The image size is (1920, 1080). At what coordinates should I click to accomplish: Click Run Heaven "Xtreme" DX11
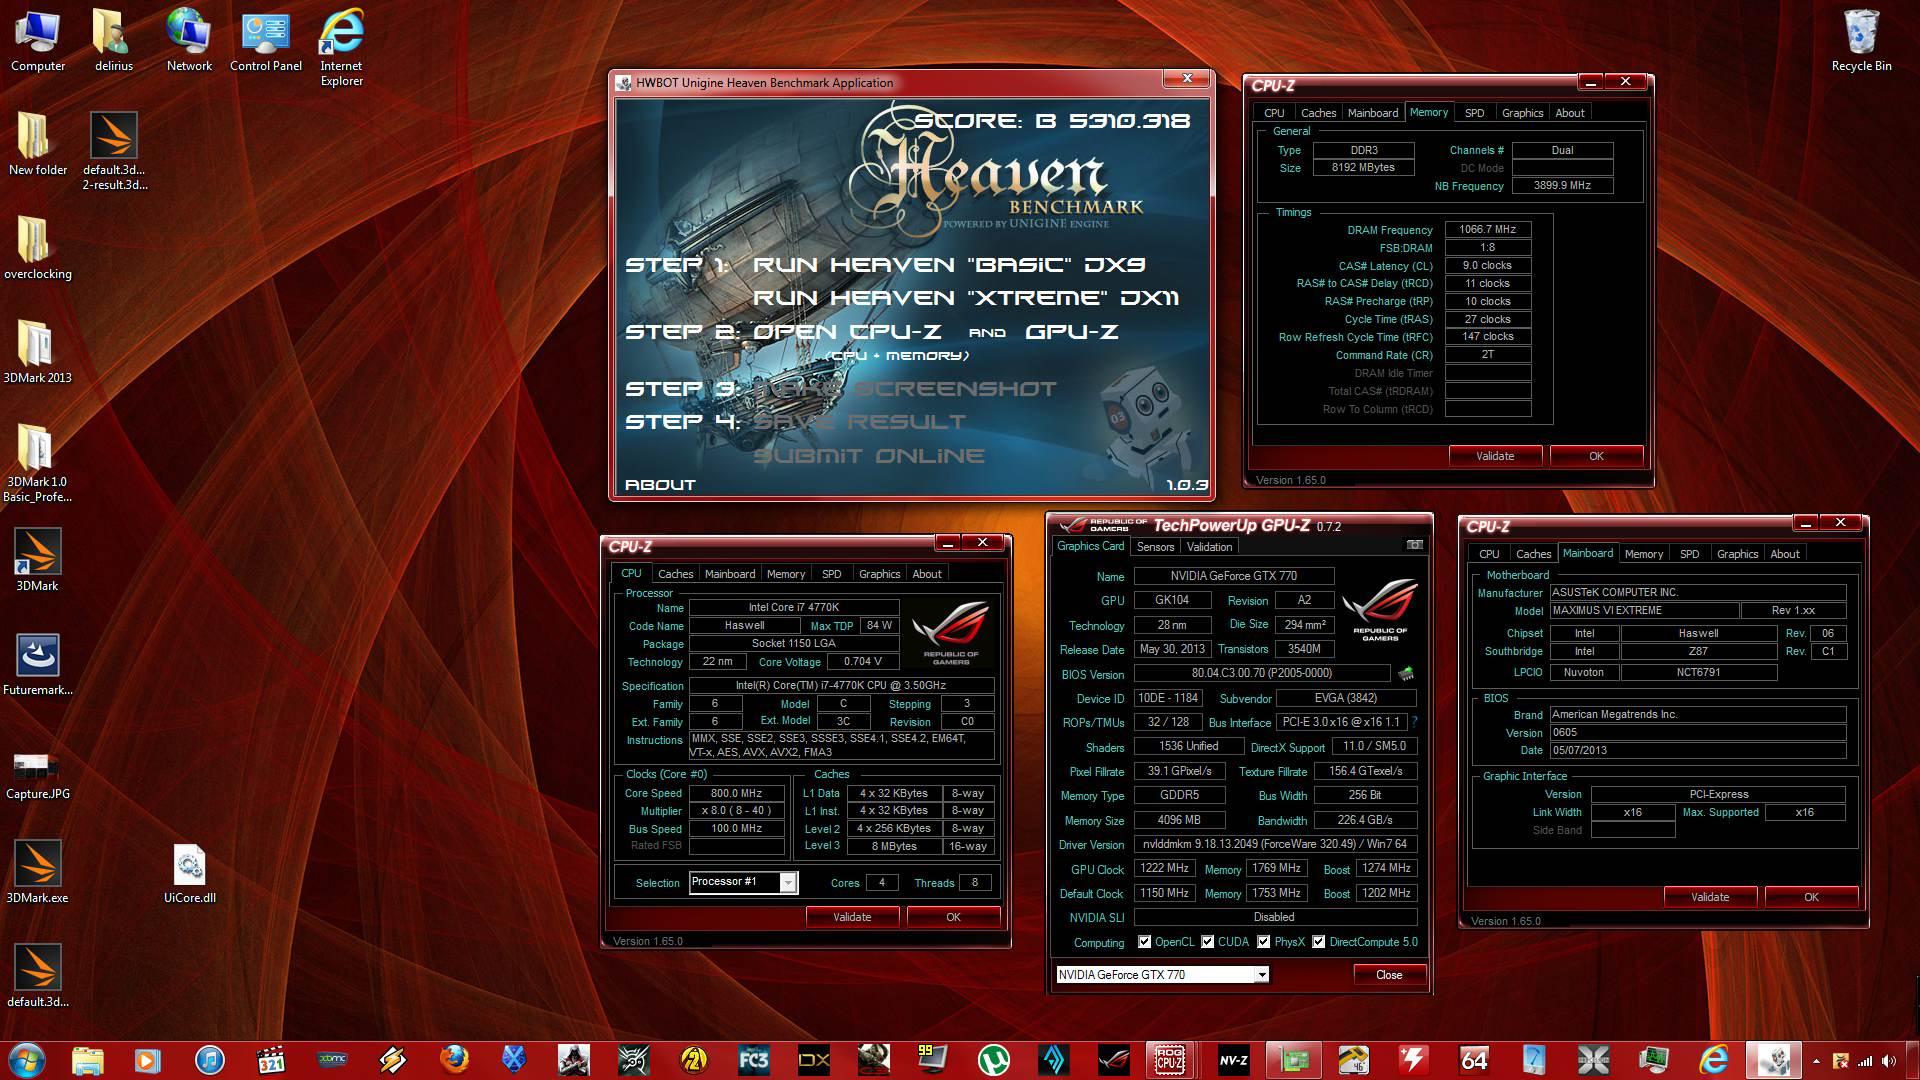[966, 298]
